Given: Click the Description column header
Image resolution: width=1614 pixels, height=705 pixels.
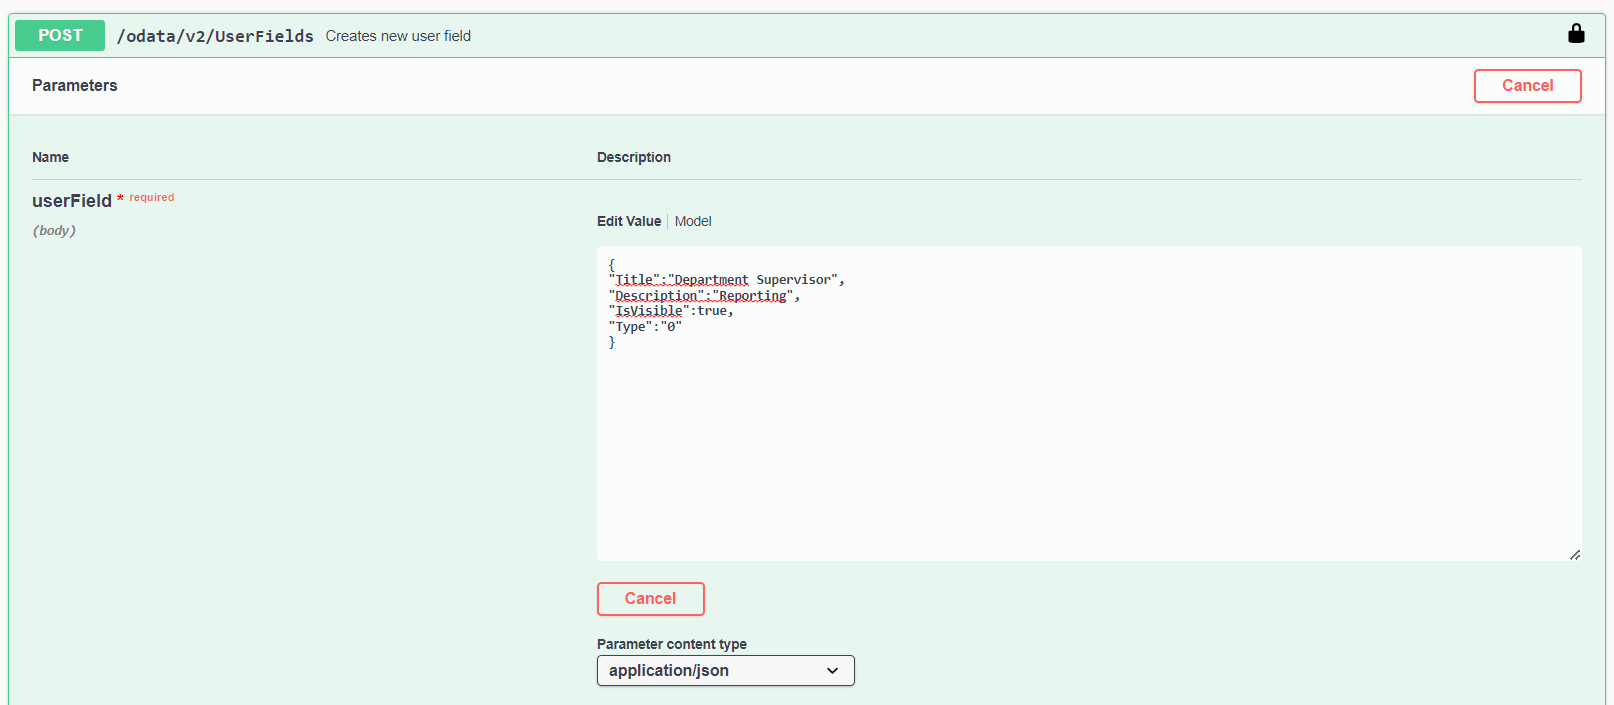Looking at the screenshot, I should point(634,157).
